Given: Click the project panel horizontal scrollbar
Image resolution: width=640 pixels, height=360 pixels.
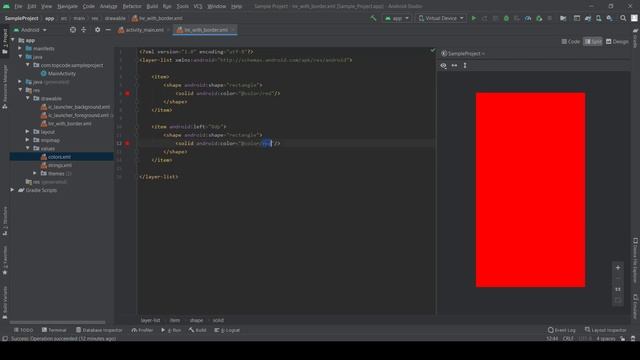Looking at the screenshot, I should pos(58,322).
